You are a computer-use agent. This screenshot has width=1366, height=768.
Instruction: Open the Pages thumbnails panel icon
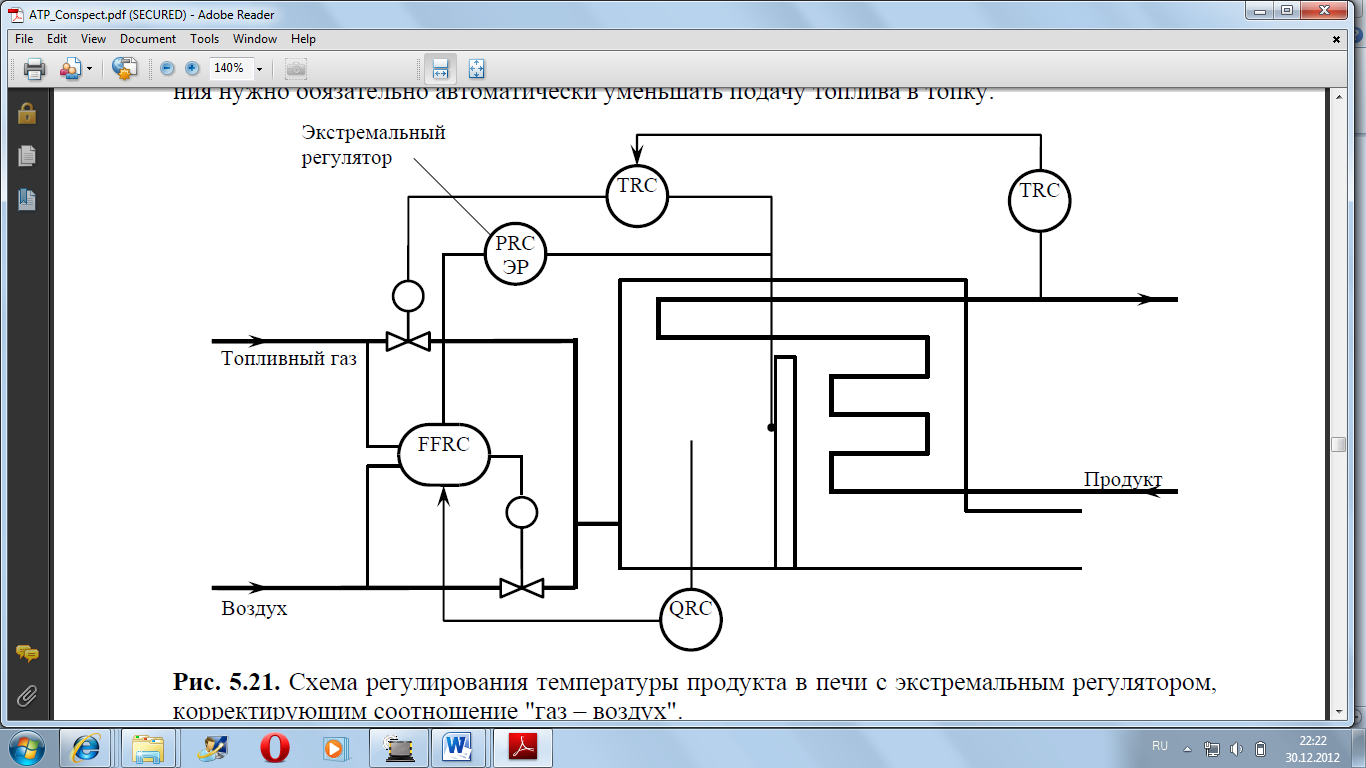pyautogui.click(x=27, y=156)
